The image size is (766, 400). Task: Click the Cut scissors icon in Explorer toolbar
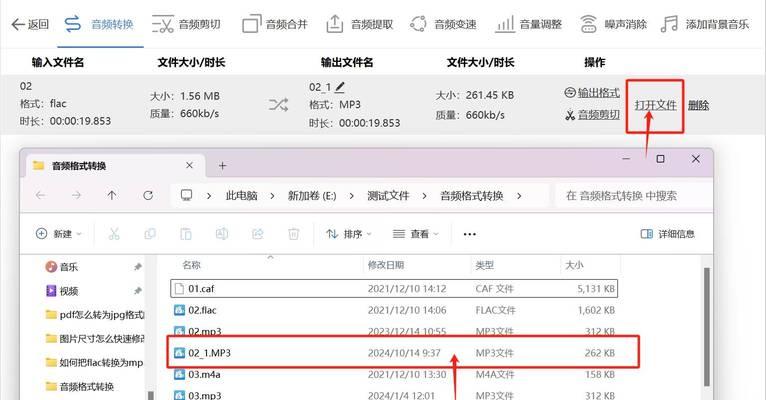(x=114, y=234)
